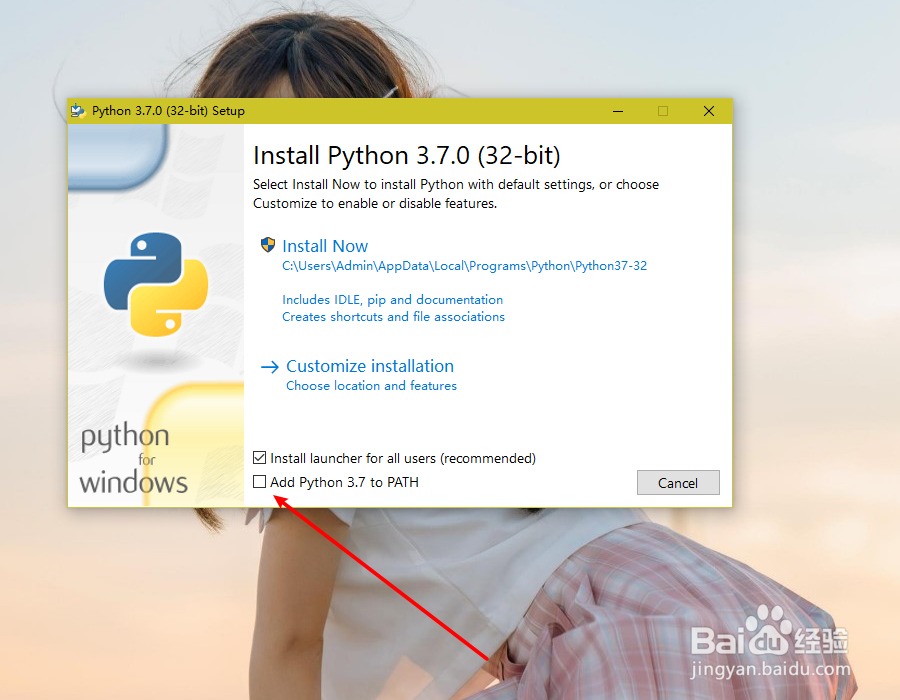Viewport: 900px width, 700px height.
Task: Minimize the Python Setup window
Action: [x=618, y=111]
